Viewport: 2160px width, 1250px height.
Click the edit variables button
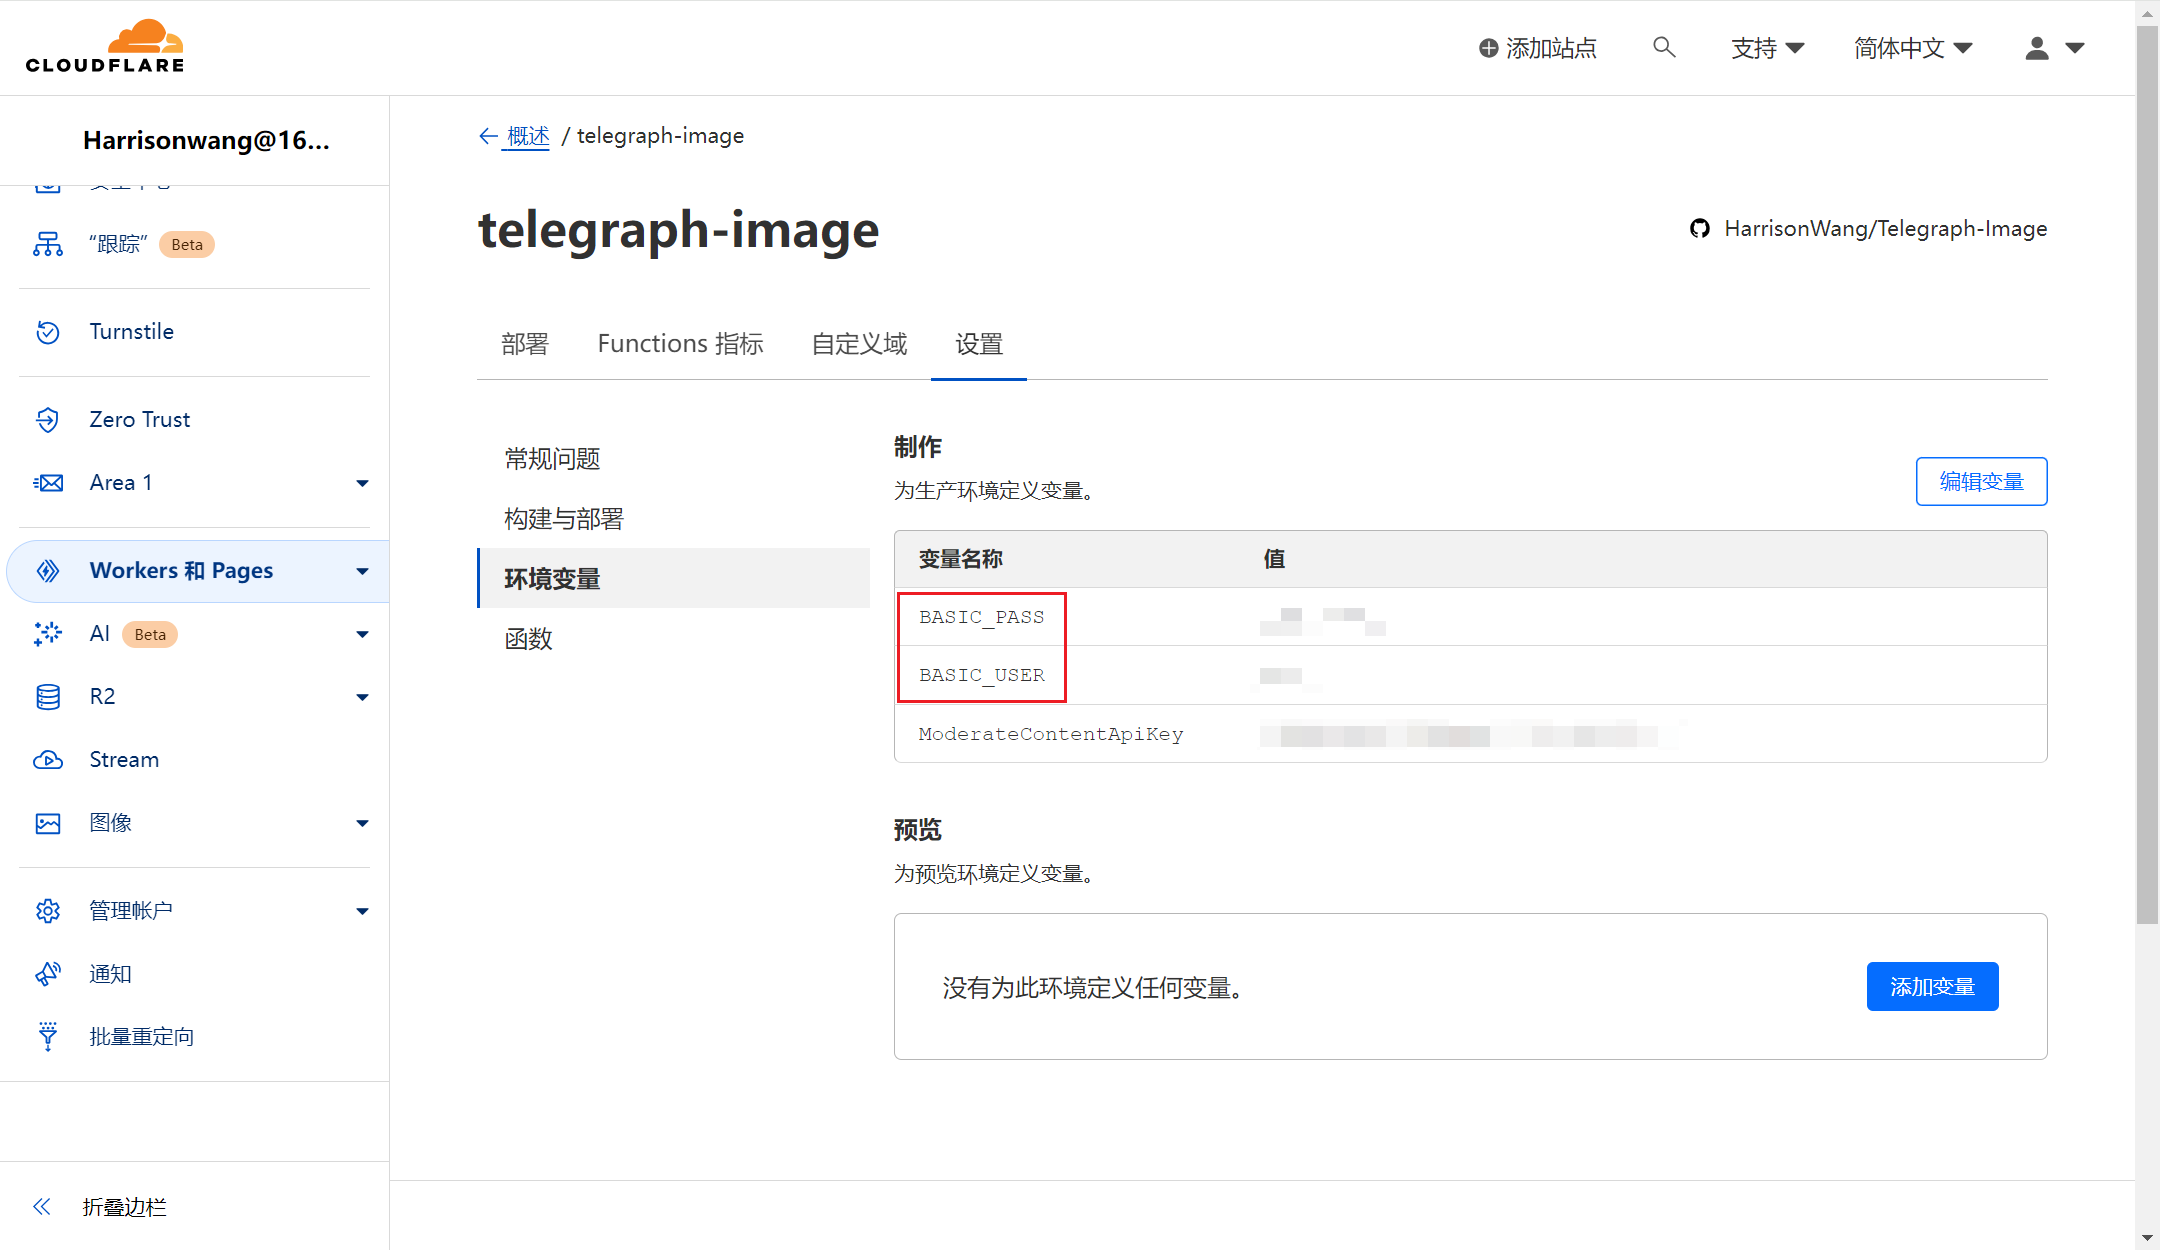[1981, 482]
